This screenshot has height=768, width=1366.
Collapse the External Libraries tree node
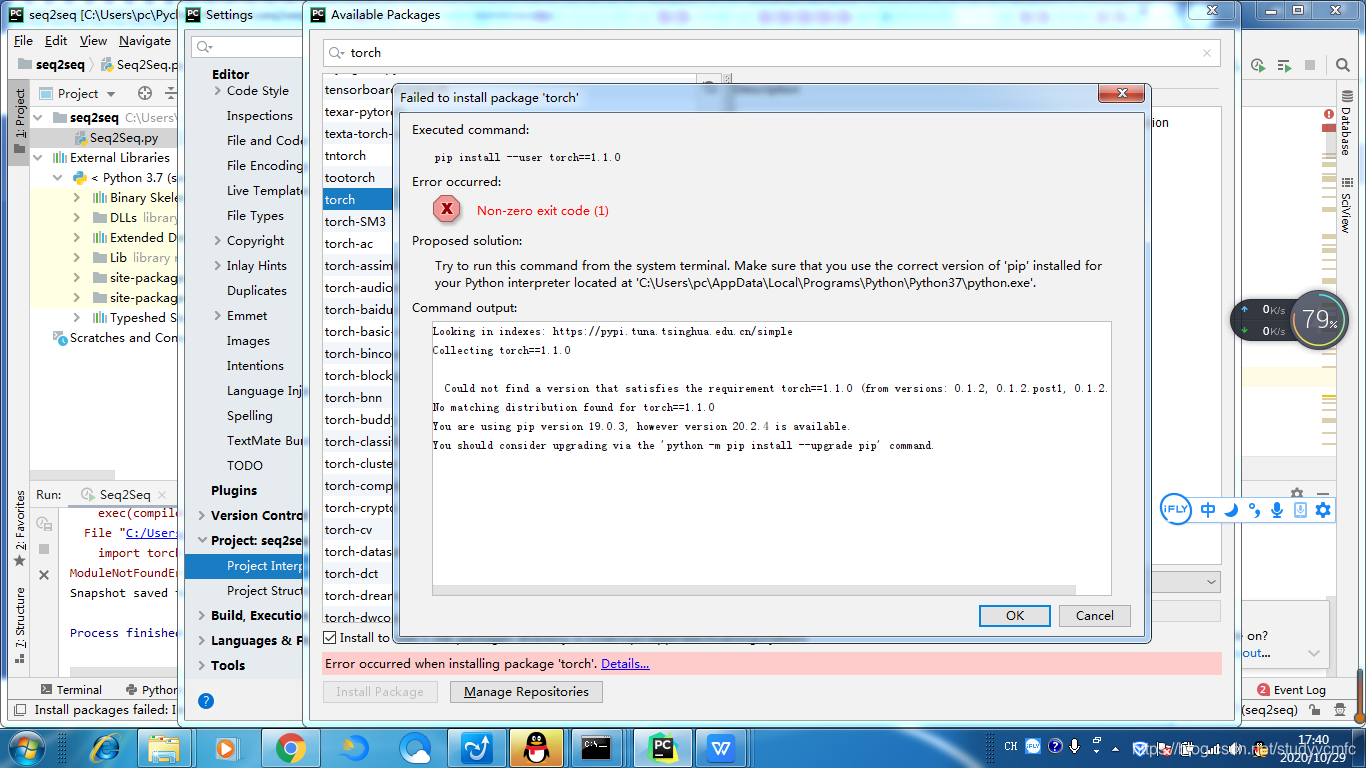pyautogui.click(x=38, y=157)
